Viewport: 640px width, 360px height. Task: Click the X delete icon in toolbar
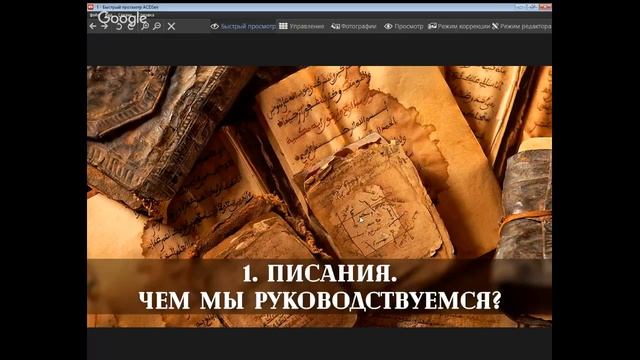(x=171, y=26)
